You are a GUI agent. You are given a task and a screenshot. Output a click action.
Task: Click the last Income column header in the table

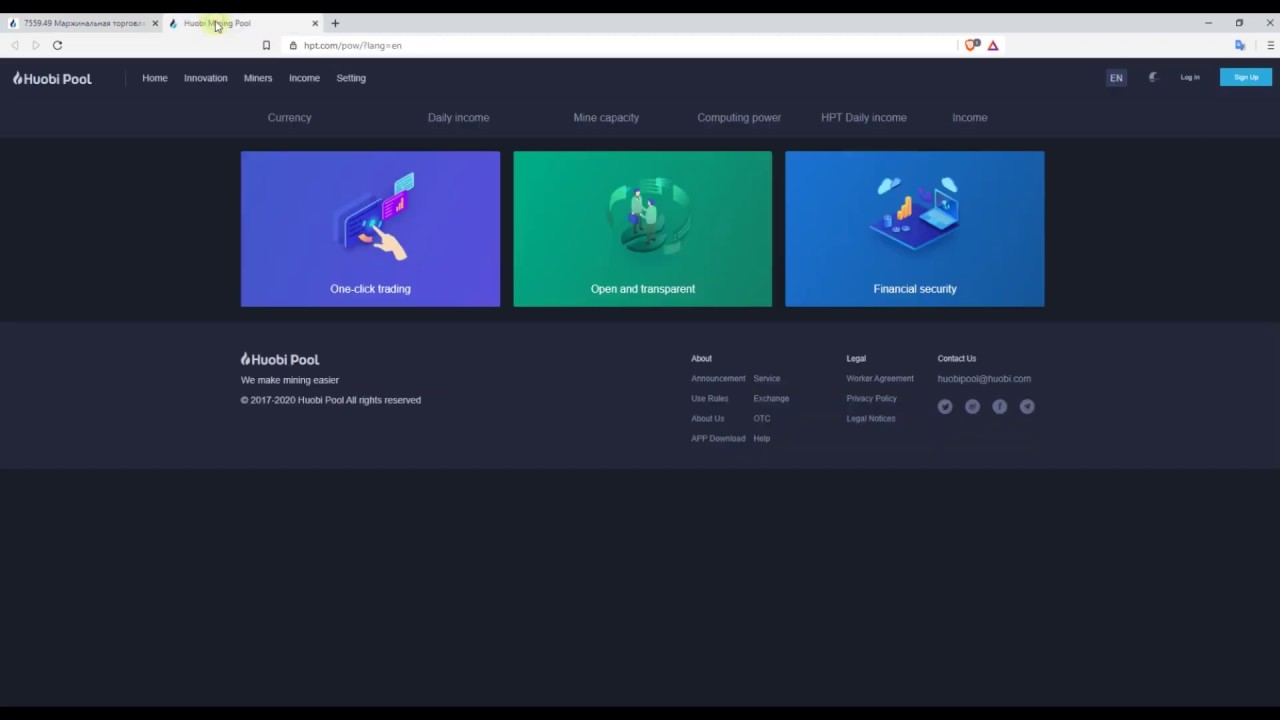coord(970,117)
